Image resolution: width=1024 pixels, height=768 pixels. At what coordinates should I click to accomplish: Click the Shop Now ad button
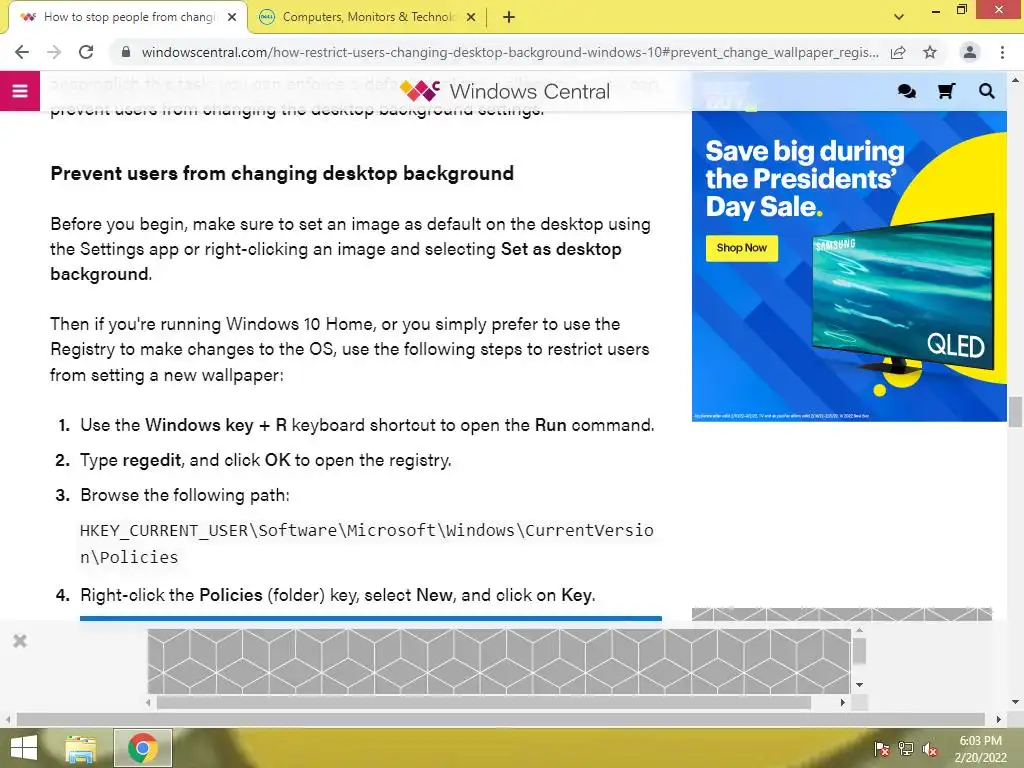point(741,248)
